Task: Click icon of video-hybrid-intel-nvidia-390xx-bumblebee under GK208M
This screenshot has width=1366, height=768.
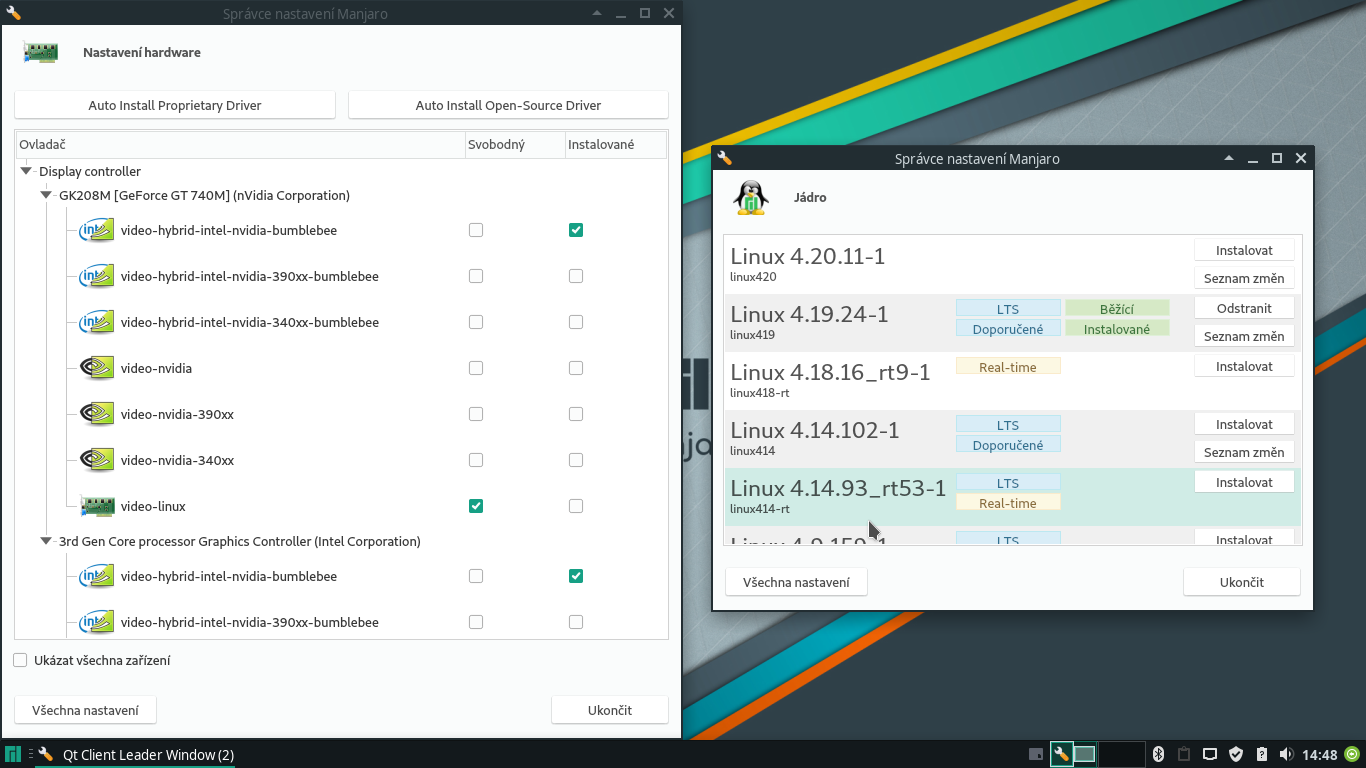Action: click(96, 276)
